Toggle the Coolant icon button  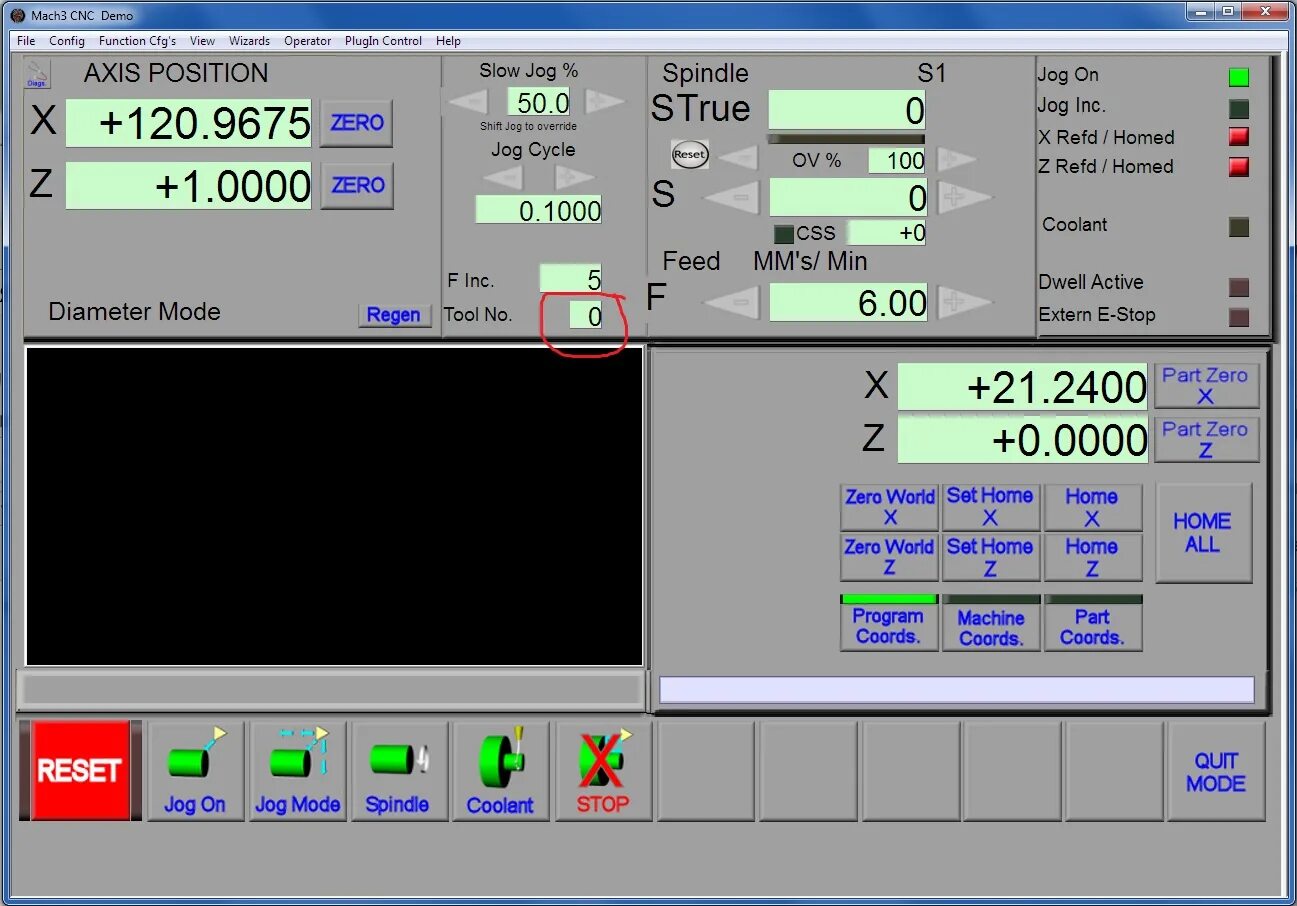(x=501, y=771)
